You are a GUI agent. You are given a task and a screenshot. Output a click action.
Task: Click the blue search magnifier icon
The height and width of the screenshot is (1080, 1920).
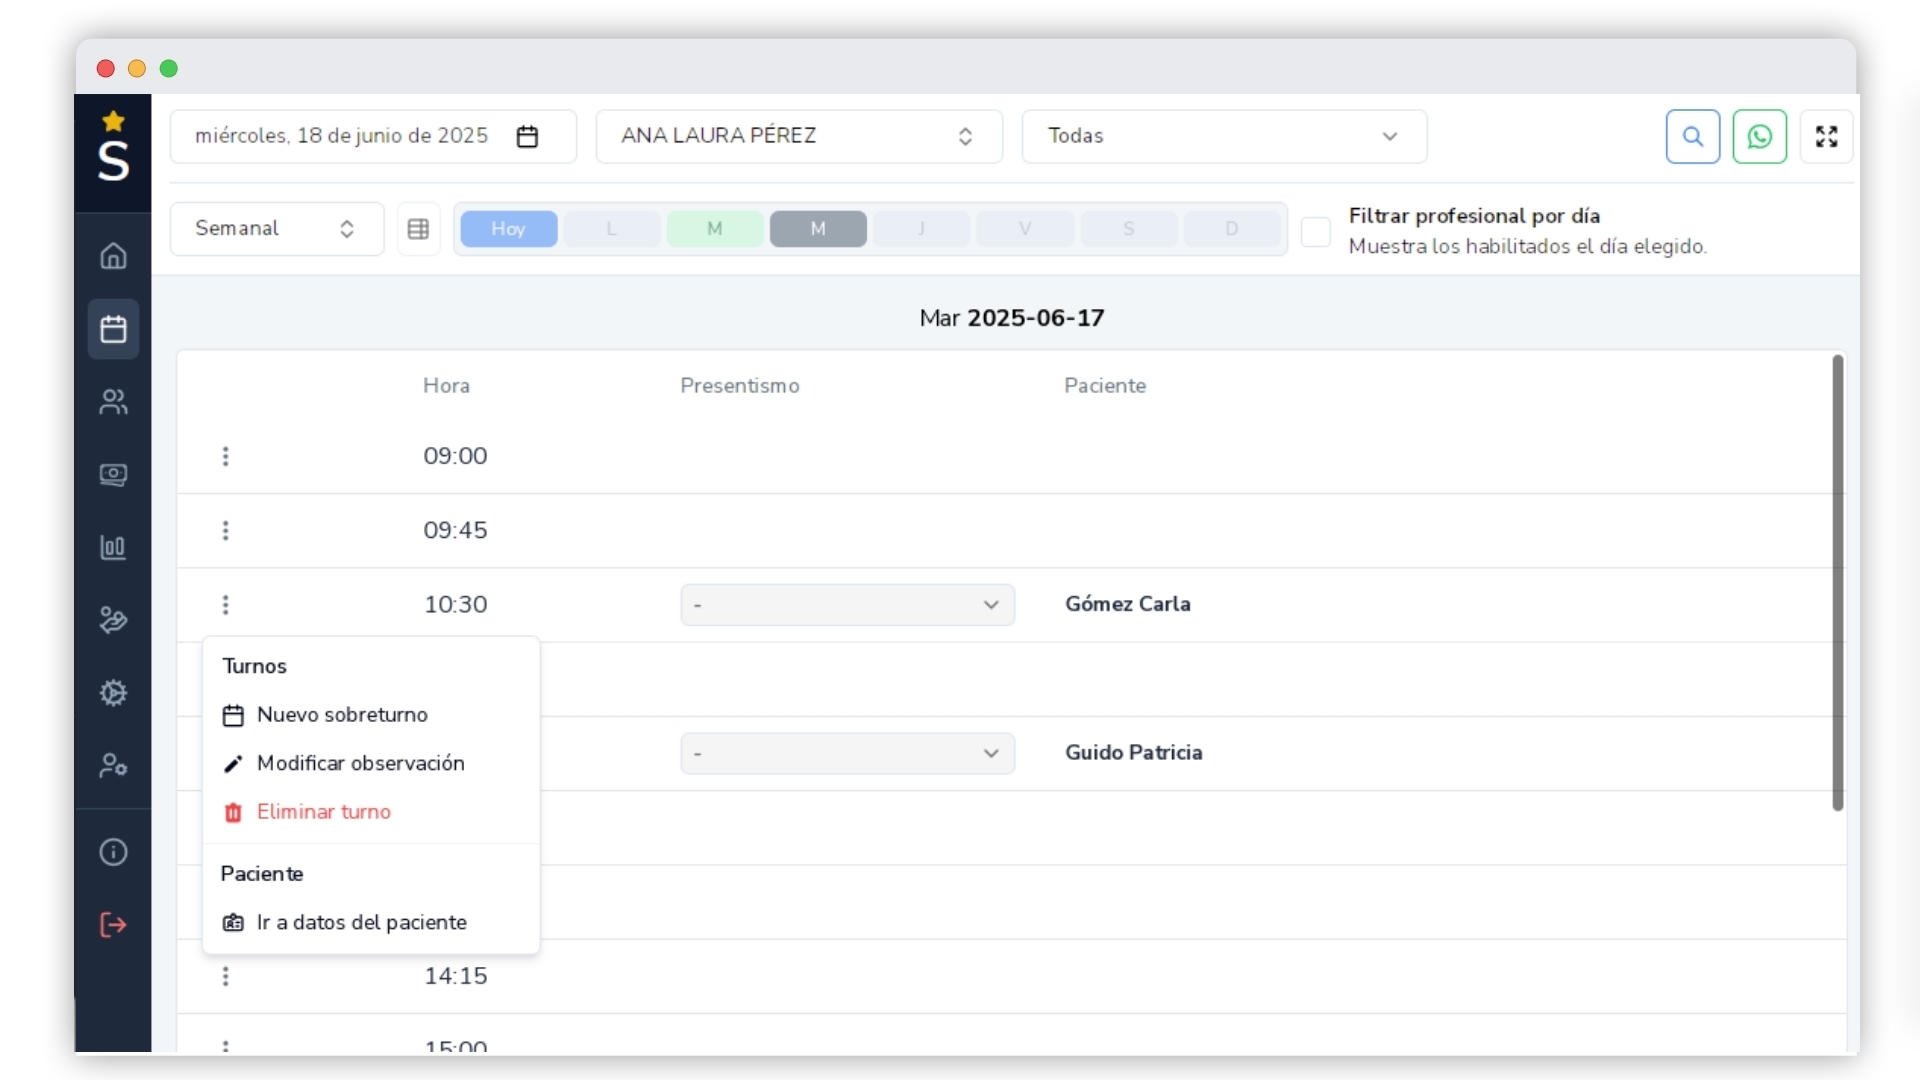[x=1692, y=136]
